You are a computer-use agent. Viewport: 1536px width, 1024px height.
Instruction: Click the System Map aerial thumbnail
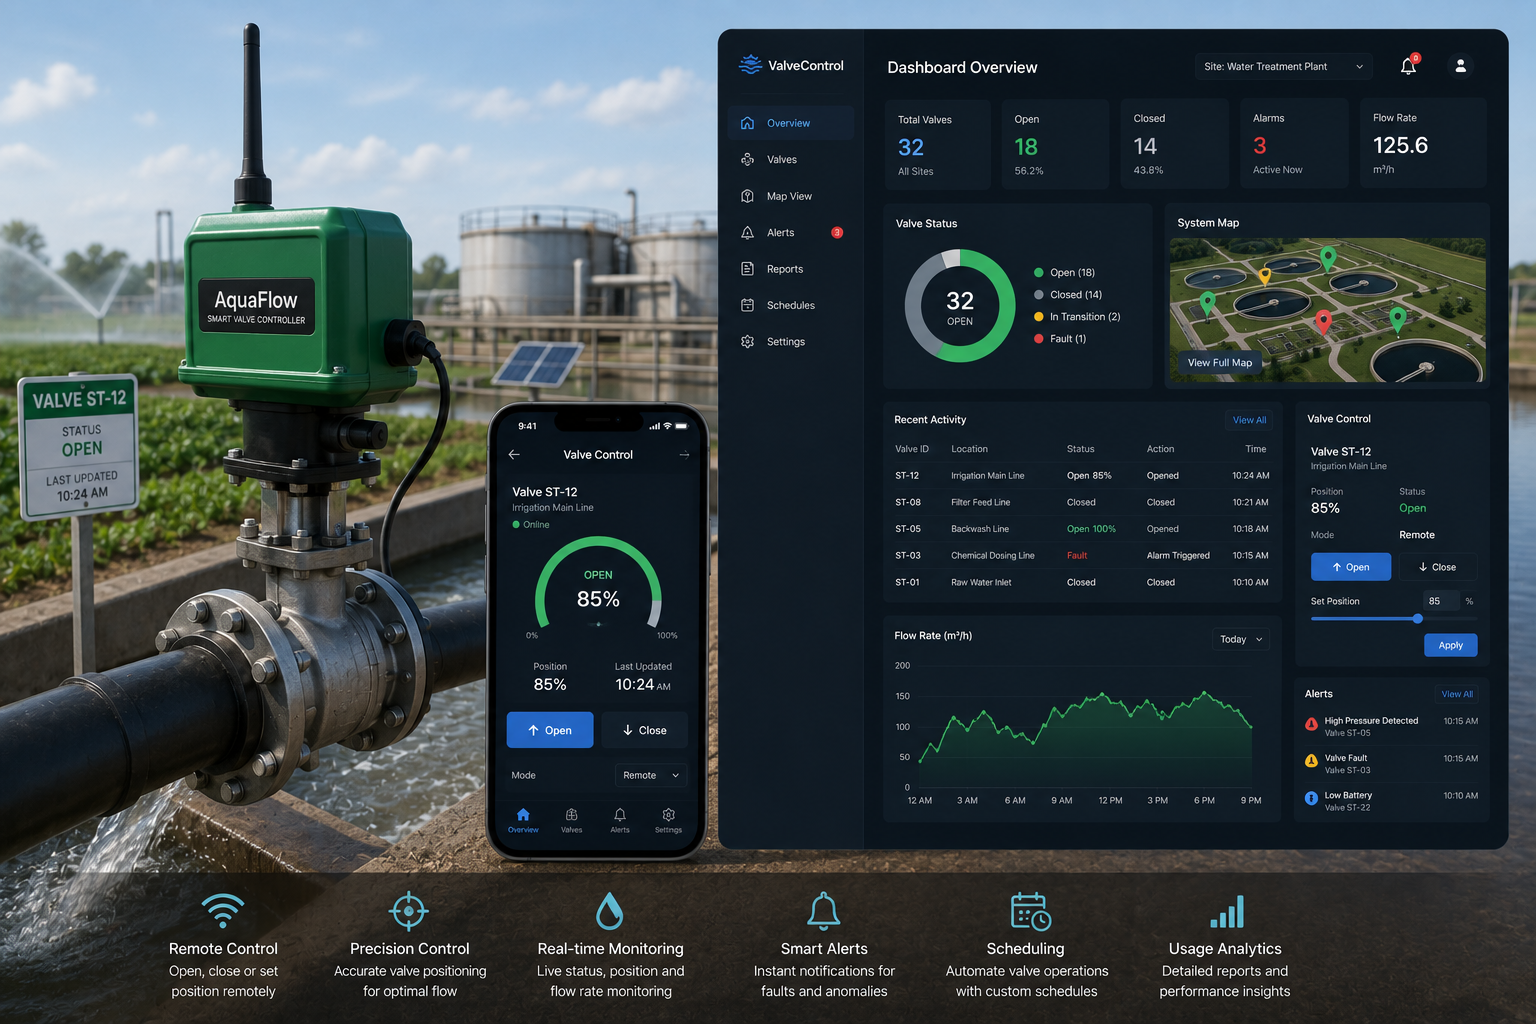click(1327, 310)
